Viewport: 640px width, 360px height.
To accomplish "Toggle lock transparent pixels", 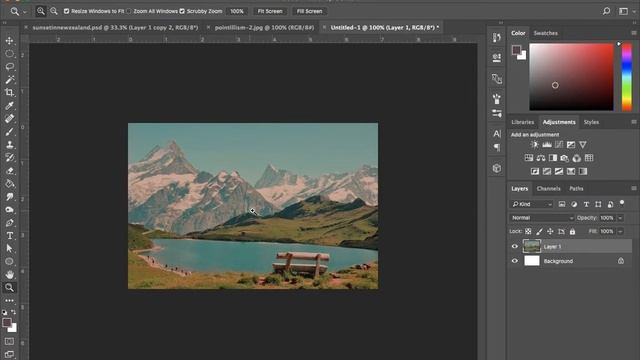I will pyautogui.click(x=528, y=231).
